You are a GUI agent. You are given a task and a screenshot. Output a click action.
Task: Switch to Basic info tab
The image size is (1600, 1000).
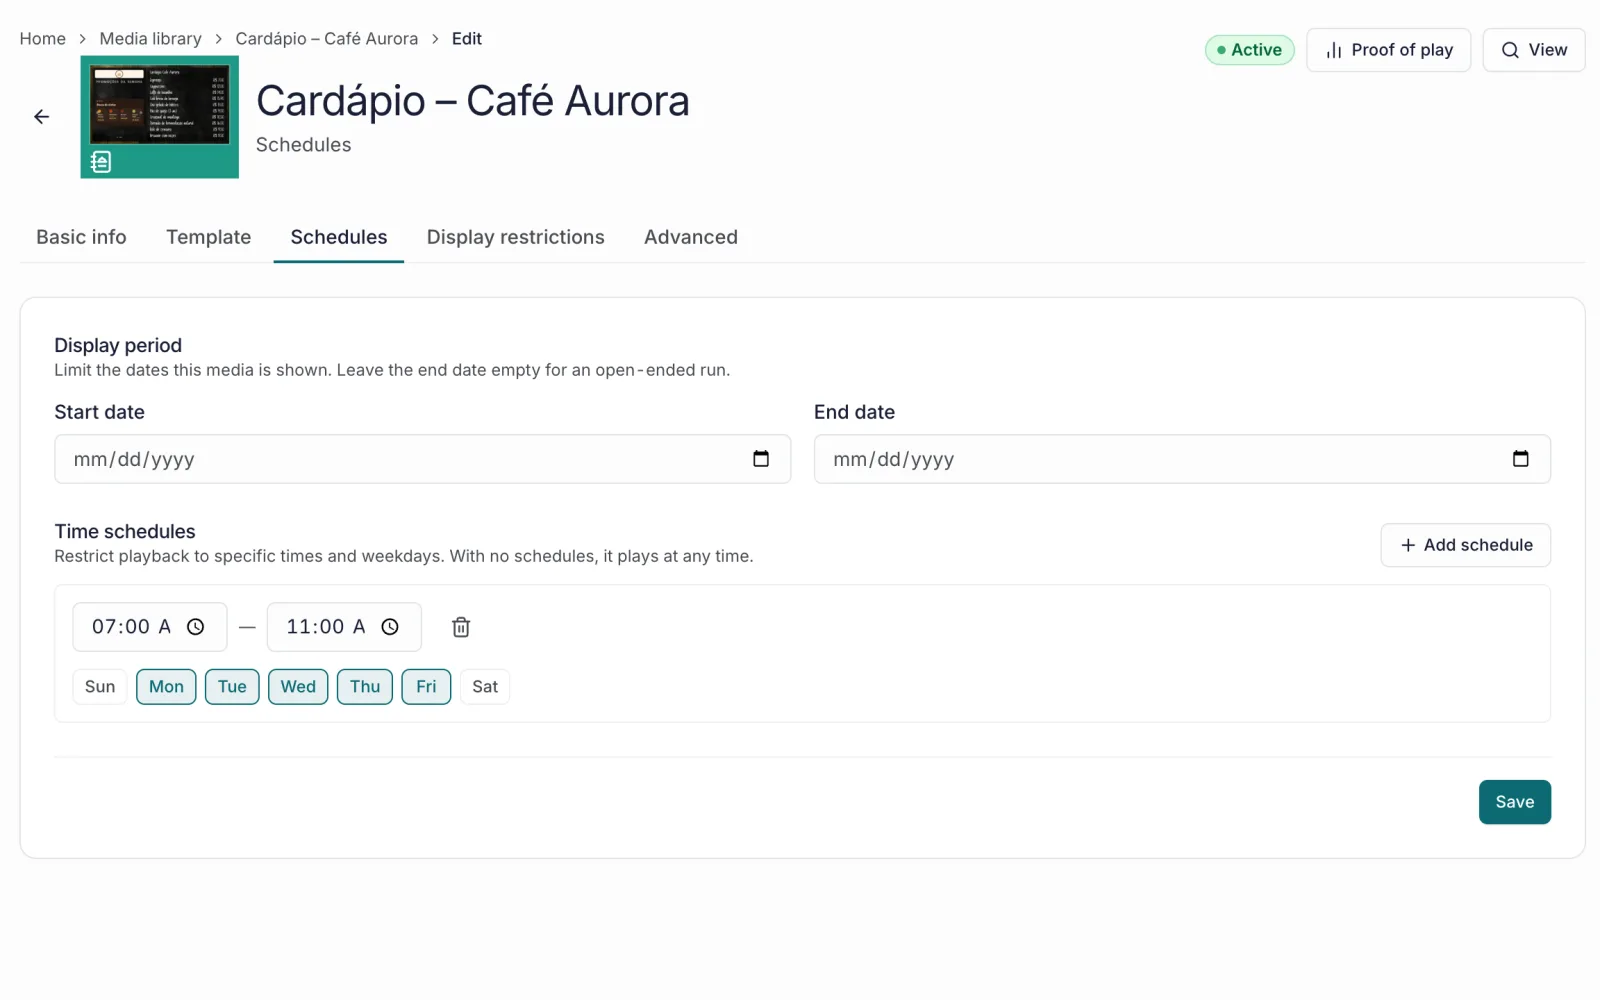point(81,237)
